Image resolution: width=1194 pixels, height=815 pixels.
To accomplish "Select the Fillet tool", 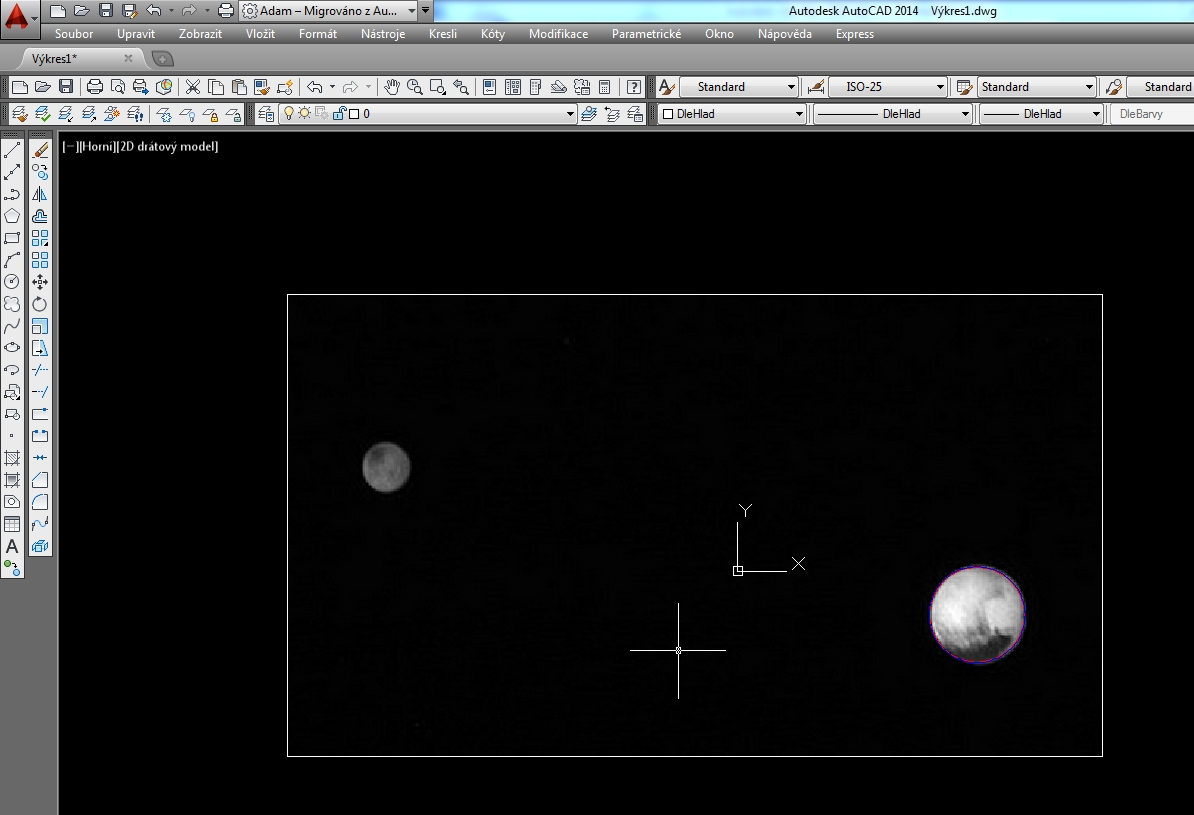I will [40, 502].
